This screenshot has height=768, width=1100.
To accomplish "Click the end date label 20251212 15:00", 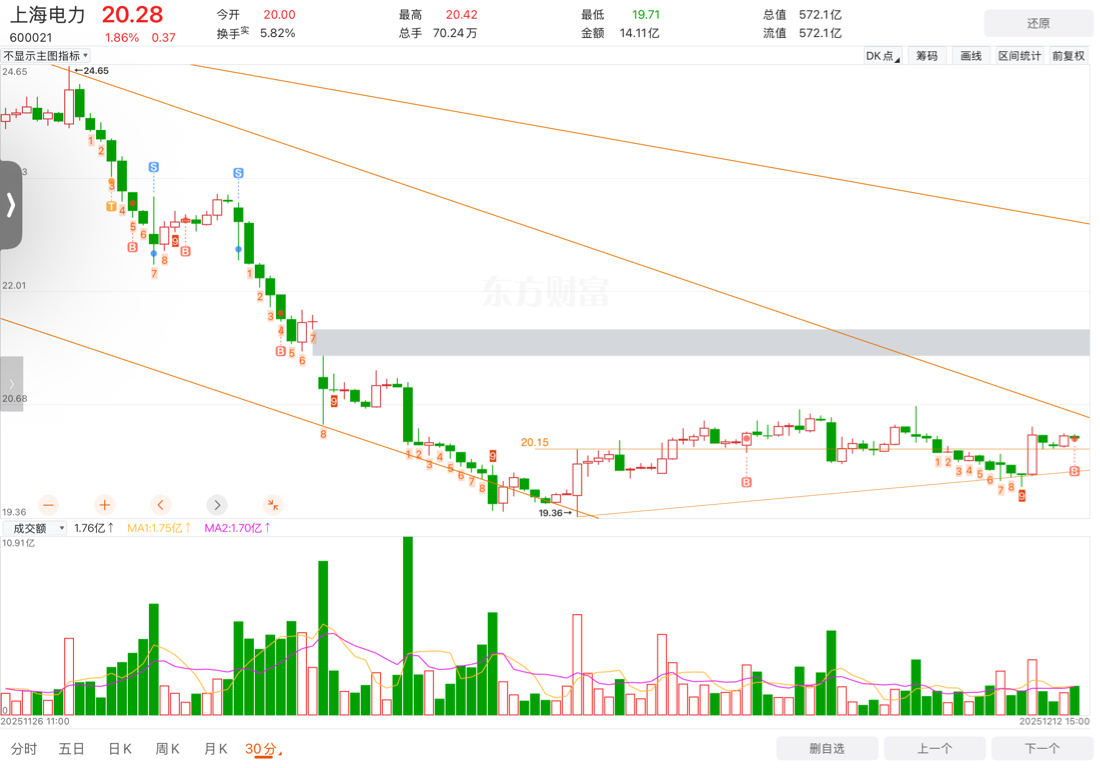I will [1054, 721].
